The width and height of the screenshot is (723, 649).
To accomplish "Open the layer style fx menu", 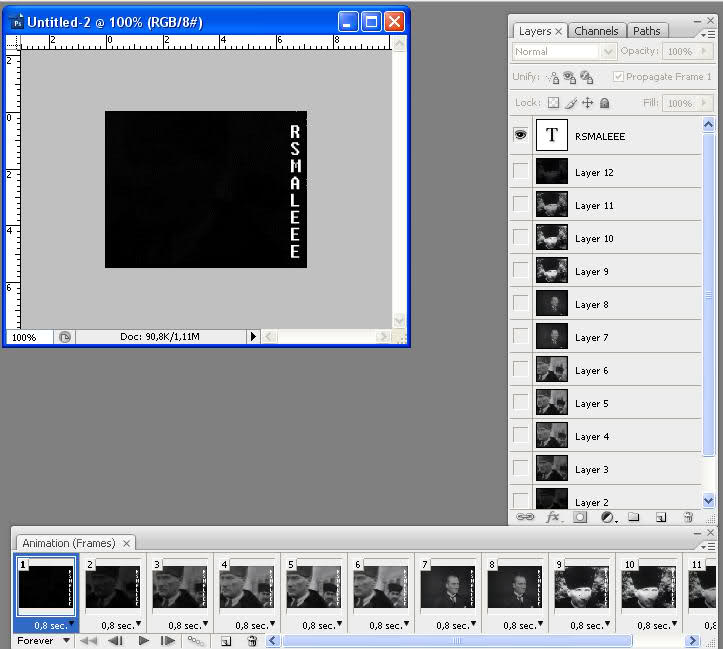I will pyautogui.click(x=553, y=517).
